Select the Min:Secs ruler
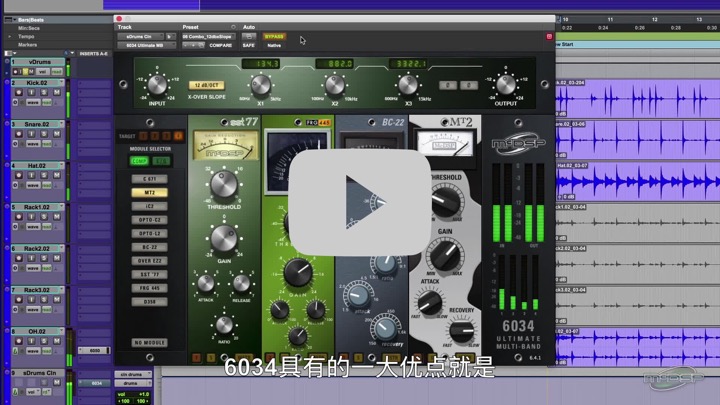 (x=28, y=28)
